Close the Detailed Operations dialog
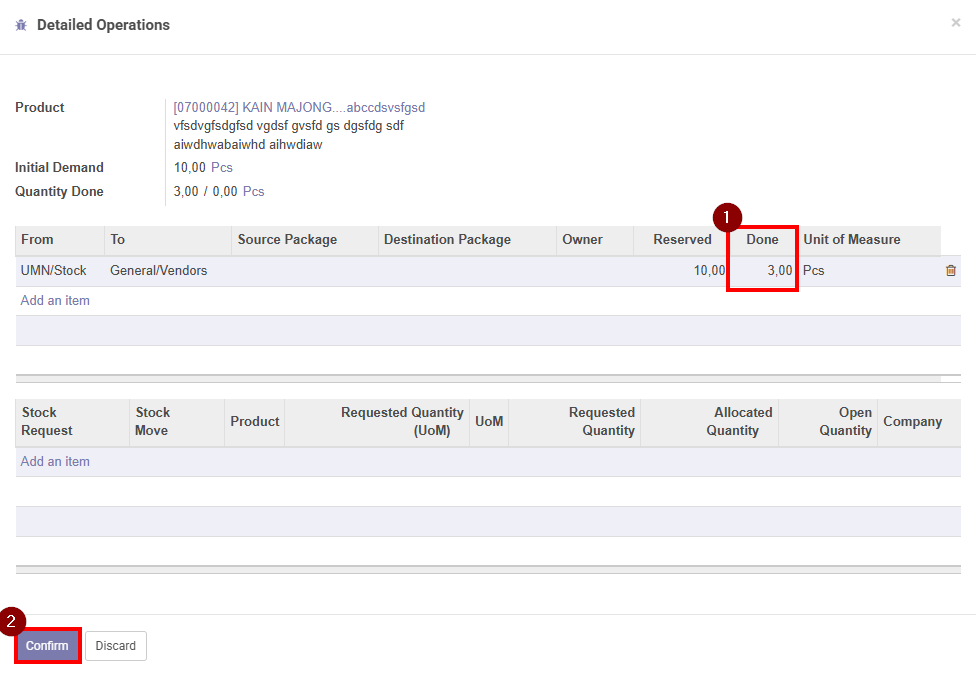976x676 pixels. point(955,23)
